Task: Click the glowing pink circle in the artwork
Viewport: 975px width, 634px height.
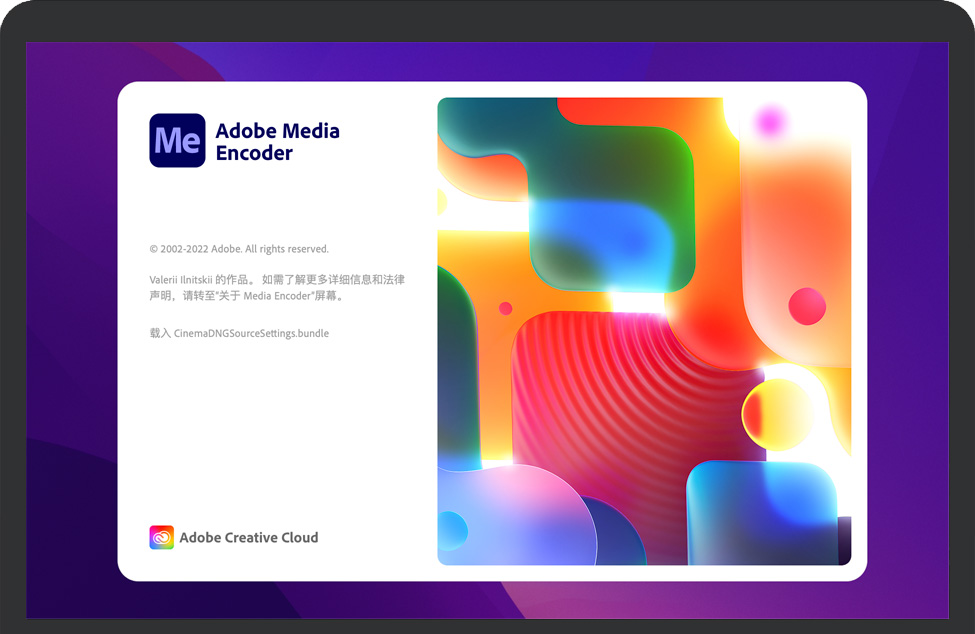Action: click(x=770, y=122)
